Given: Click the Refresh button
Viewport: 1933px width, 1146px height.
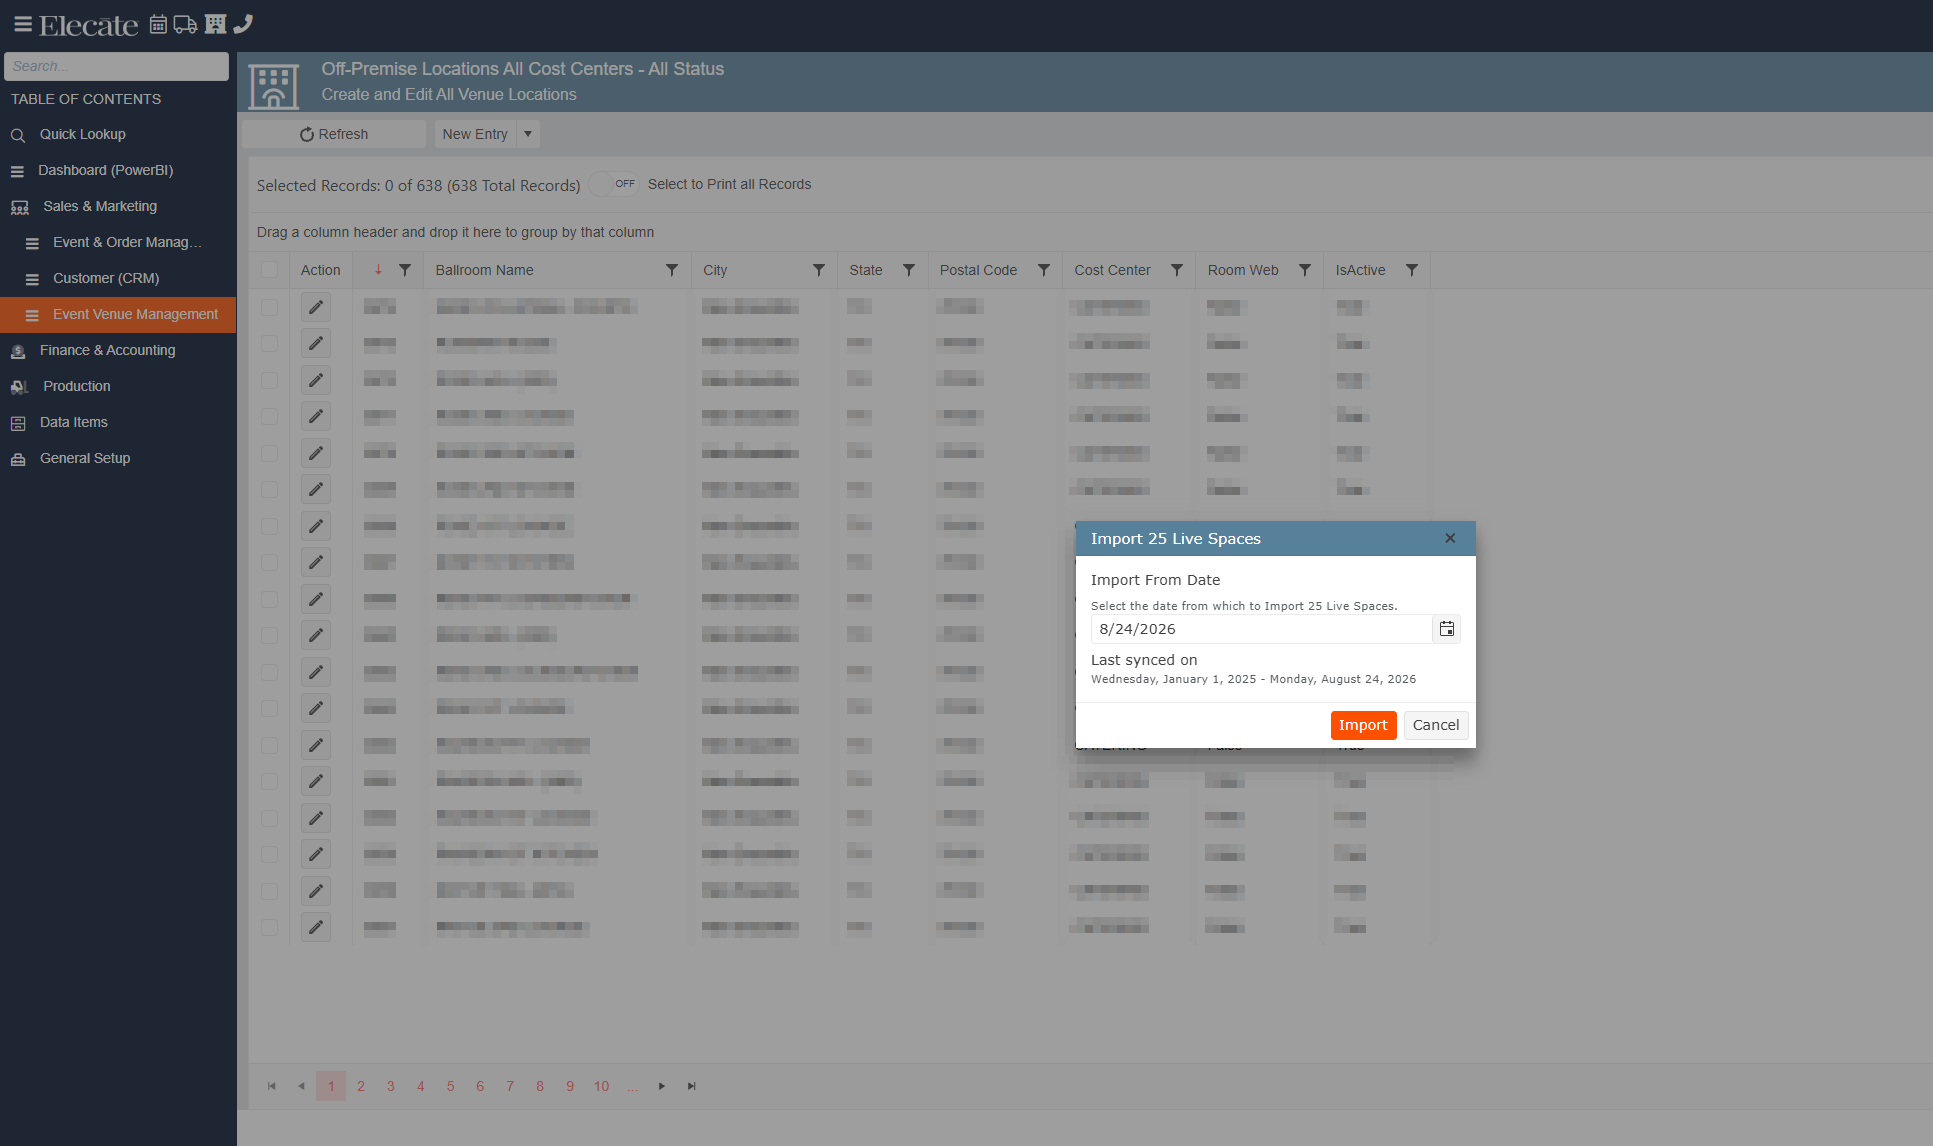Looking at the screenshot, I should tap(334, 134).
